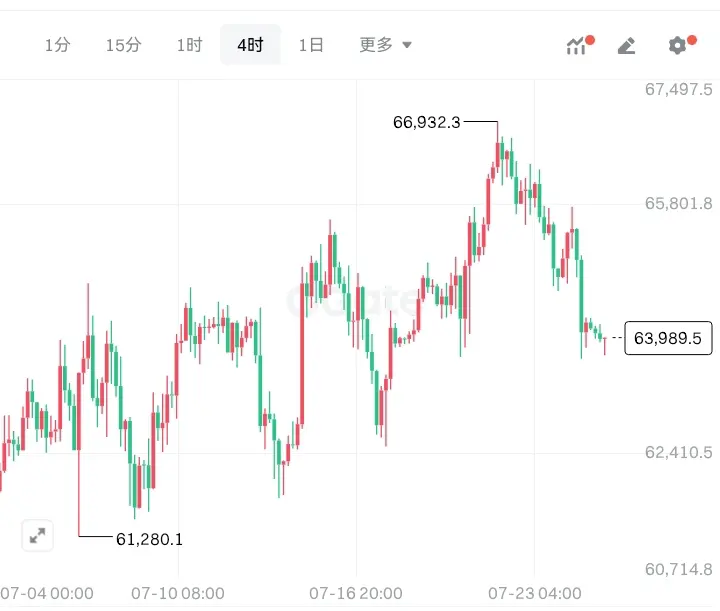Image resolution: width=720 pixels, height=611 pixels.
Task: Click the 07-16 20:00 time axis label
Action: tap(356, 593)
